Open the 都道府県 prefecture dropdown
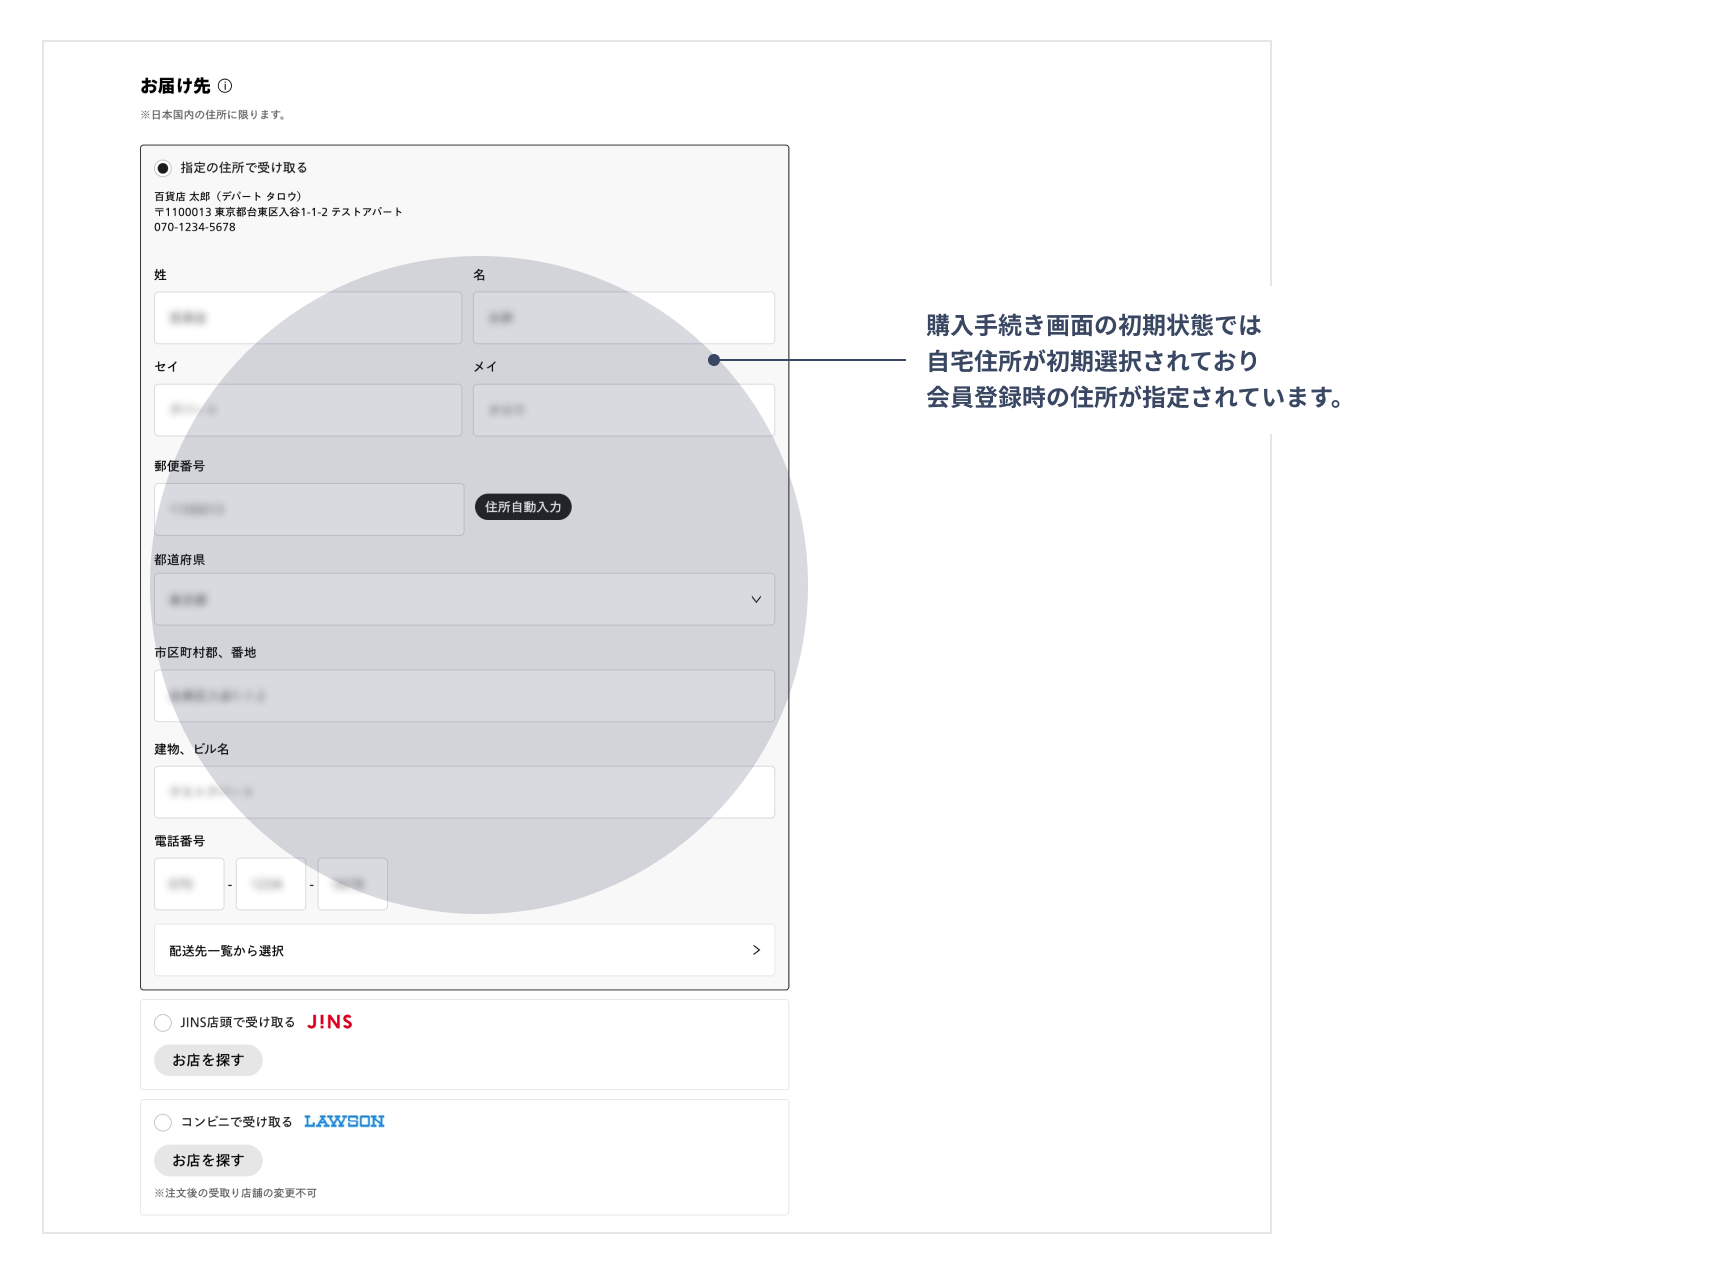The height and width of the screenshot is (1274, 1730). tap(463, 600)
